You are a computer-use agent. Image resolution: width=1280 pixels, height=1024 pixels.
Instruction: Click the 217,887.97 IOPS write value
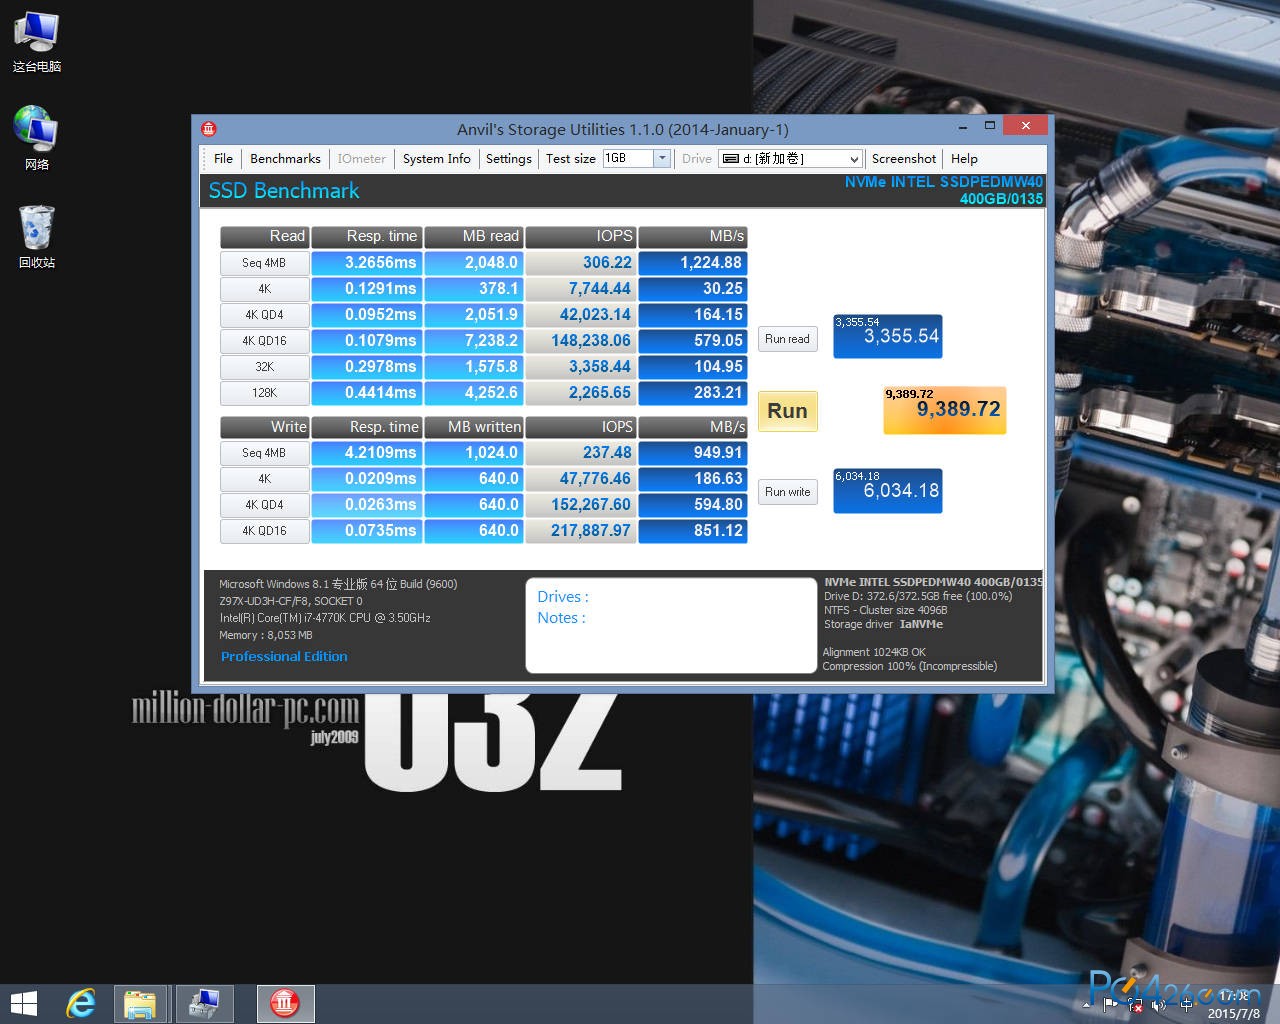[x=580, y=531]
